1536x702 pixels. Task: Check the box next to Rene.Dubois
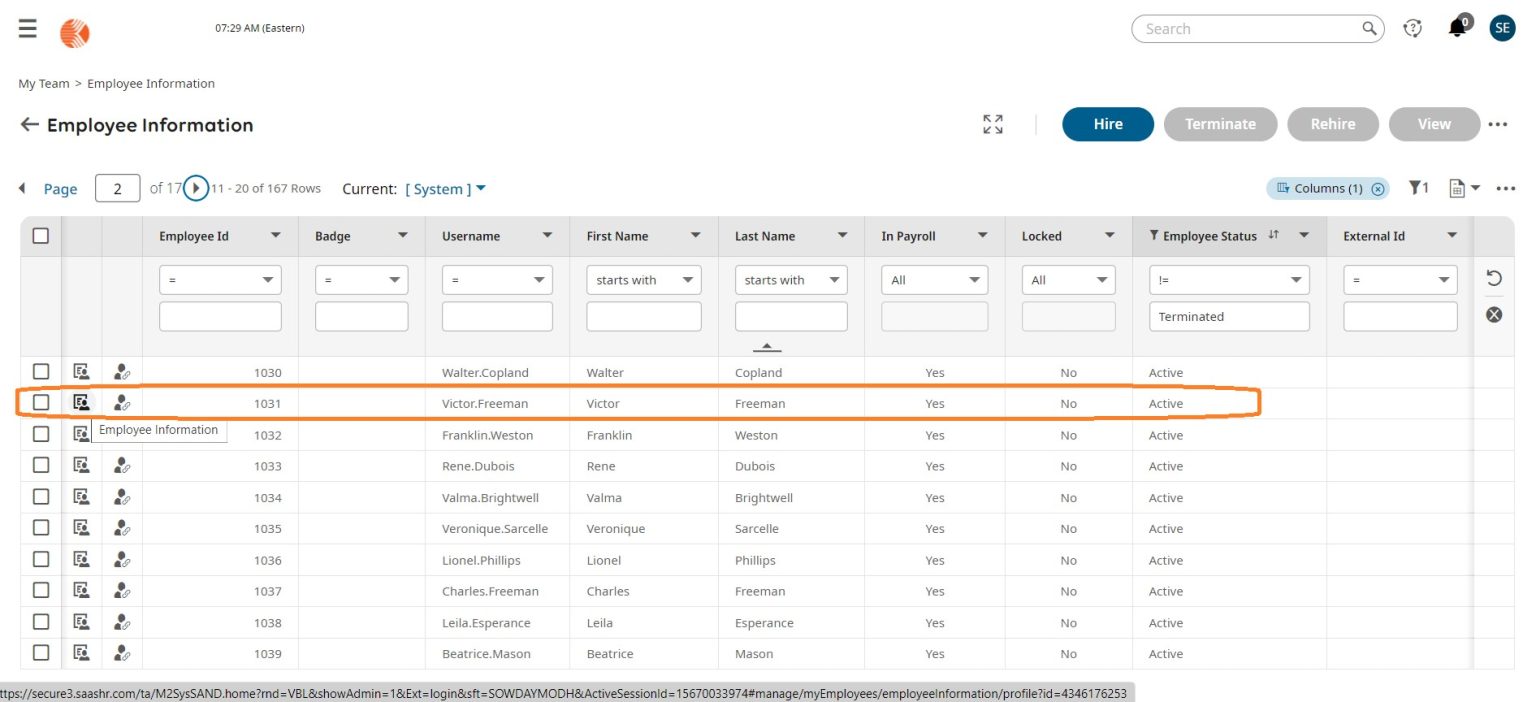pyautogui.click(x=41, y=465)
